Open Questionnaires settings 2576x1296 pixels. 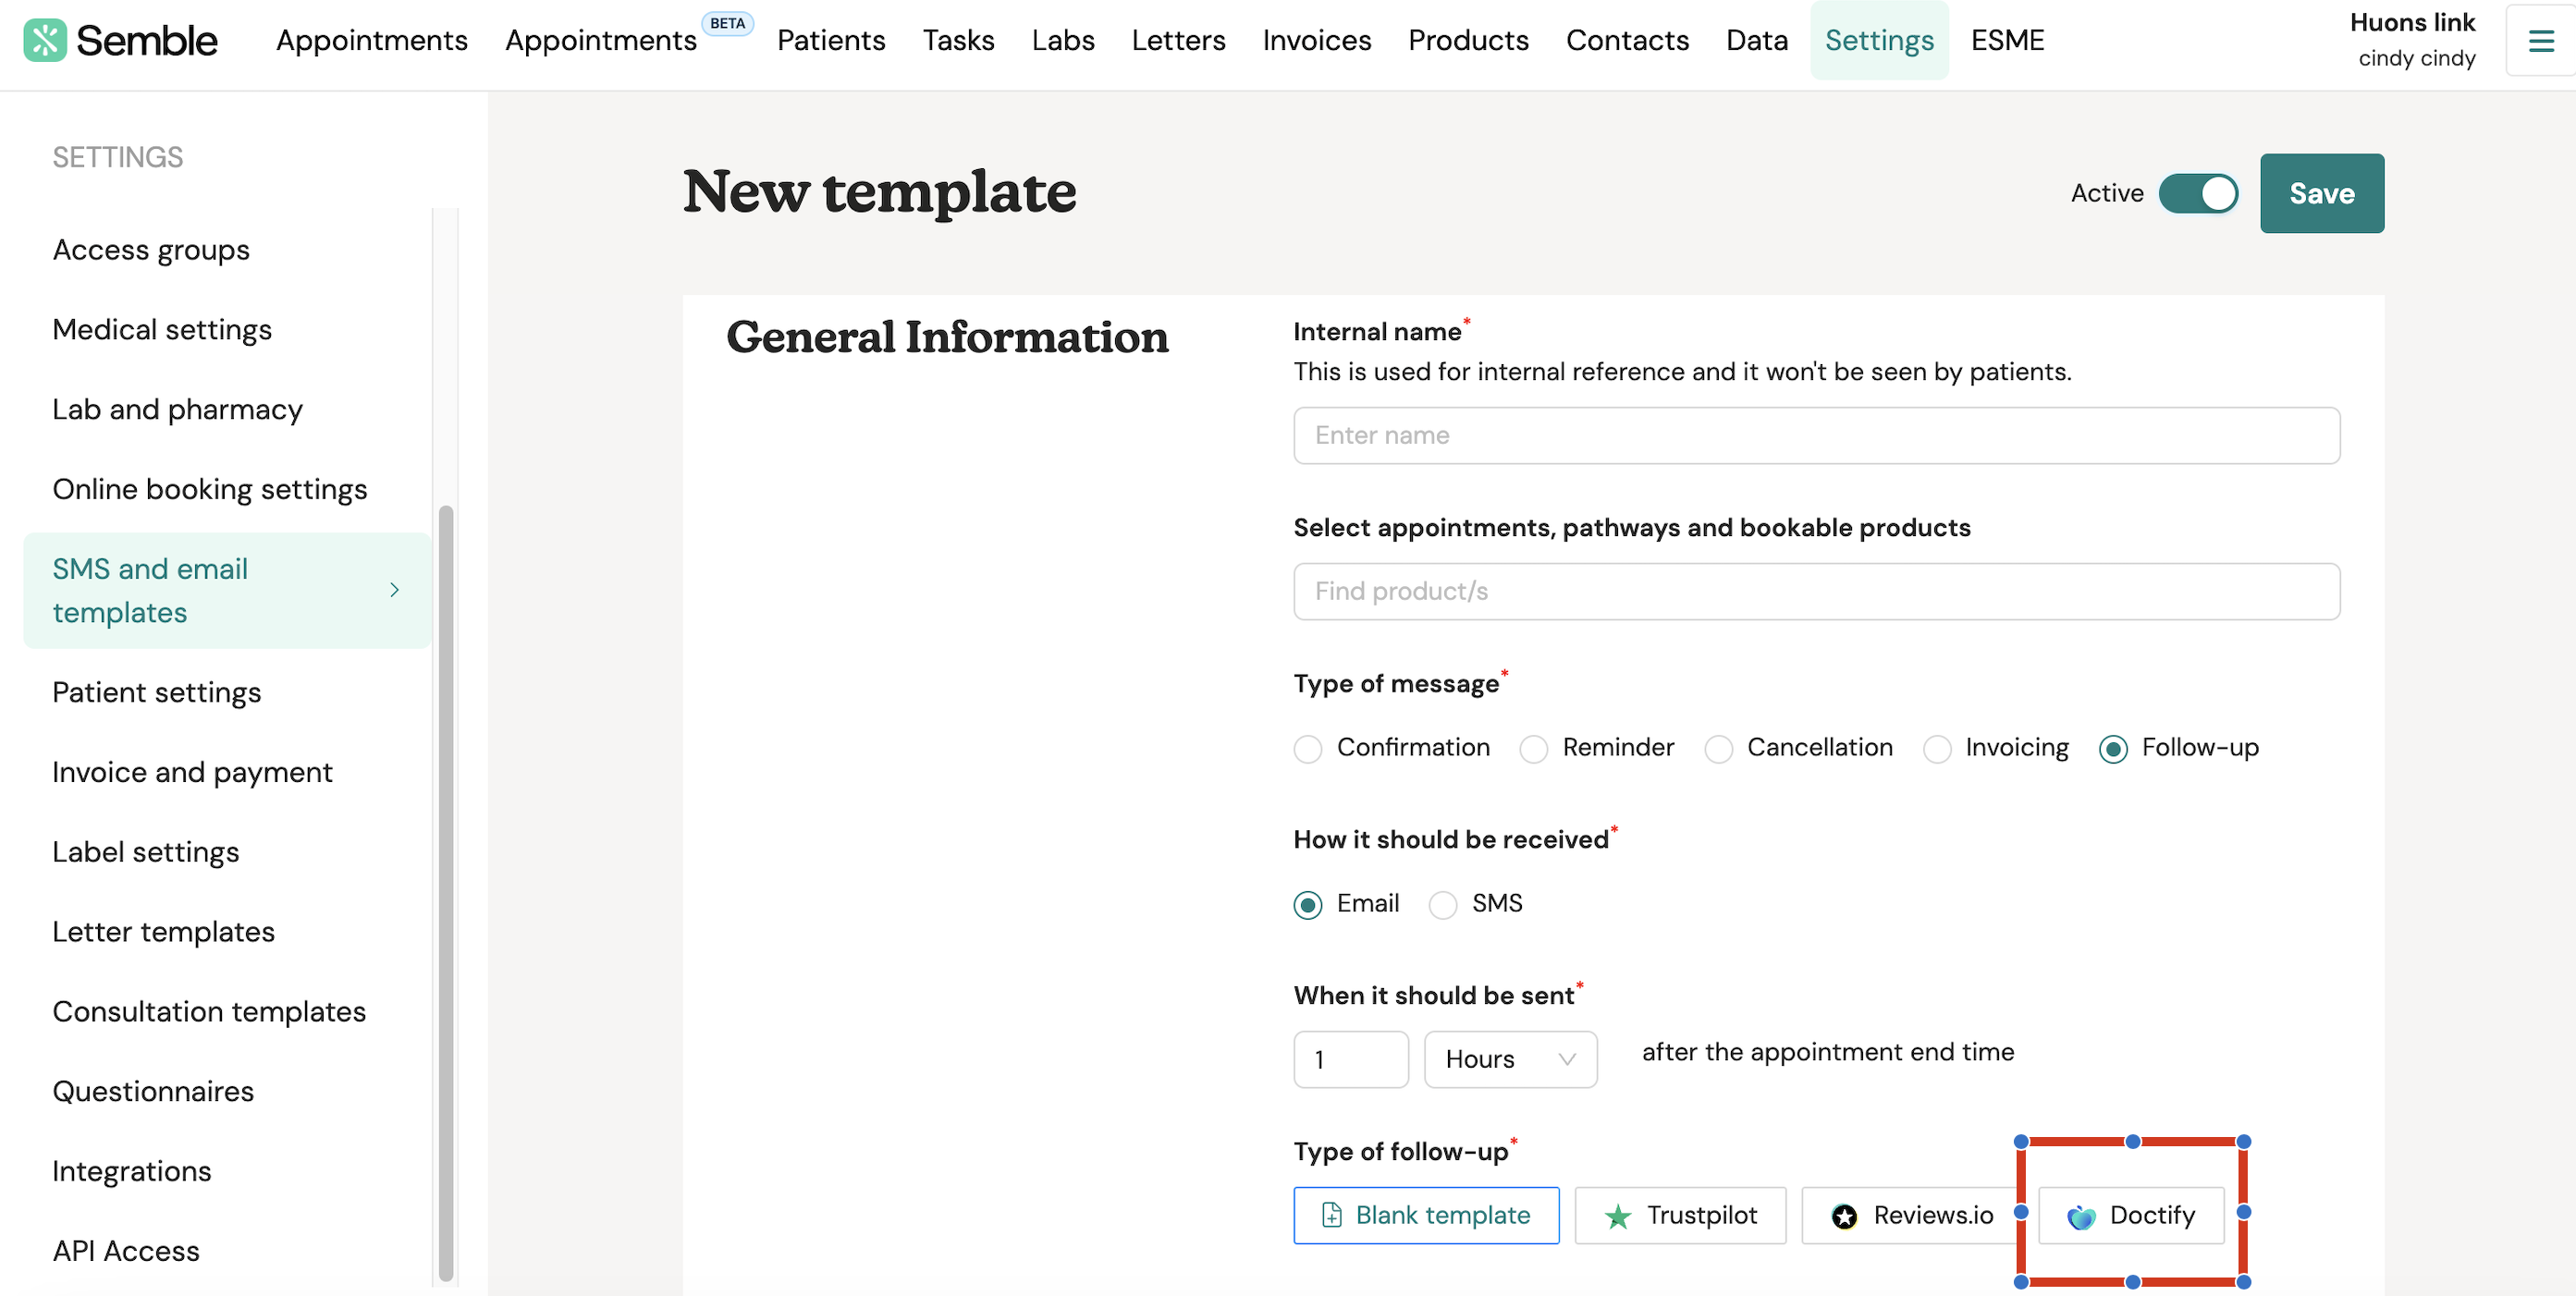[153, 1093]
